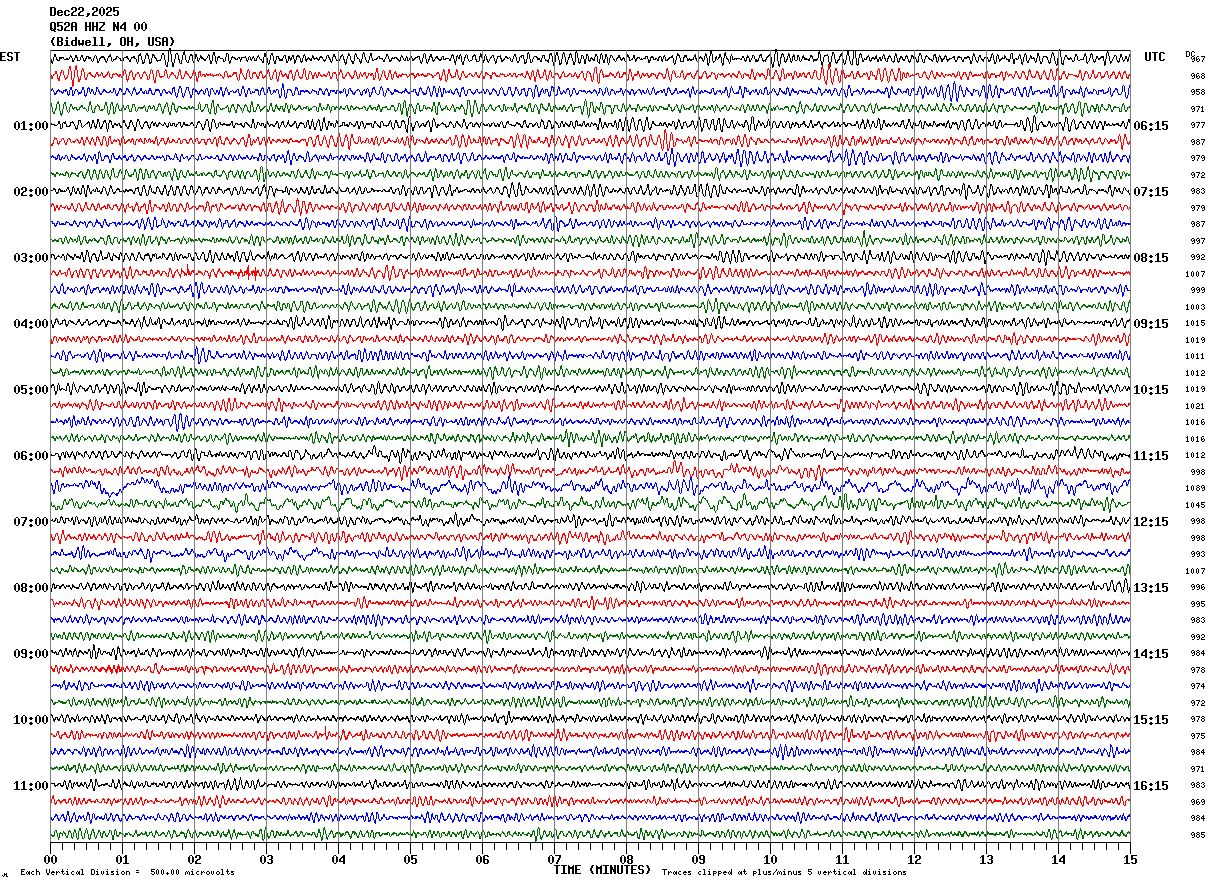1210x886 pixels.
Task: Click minute tick label 03 on axis
Action: pos(266,859)
